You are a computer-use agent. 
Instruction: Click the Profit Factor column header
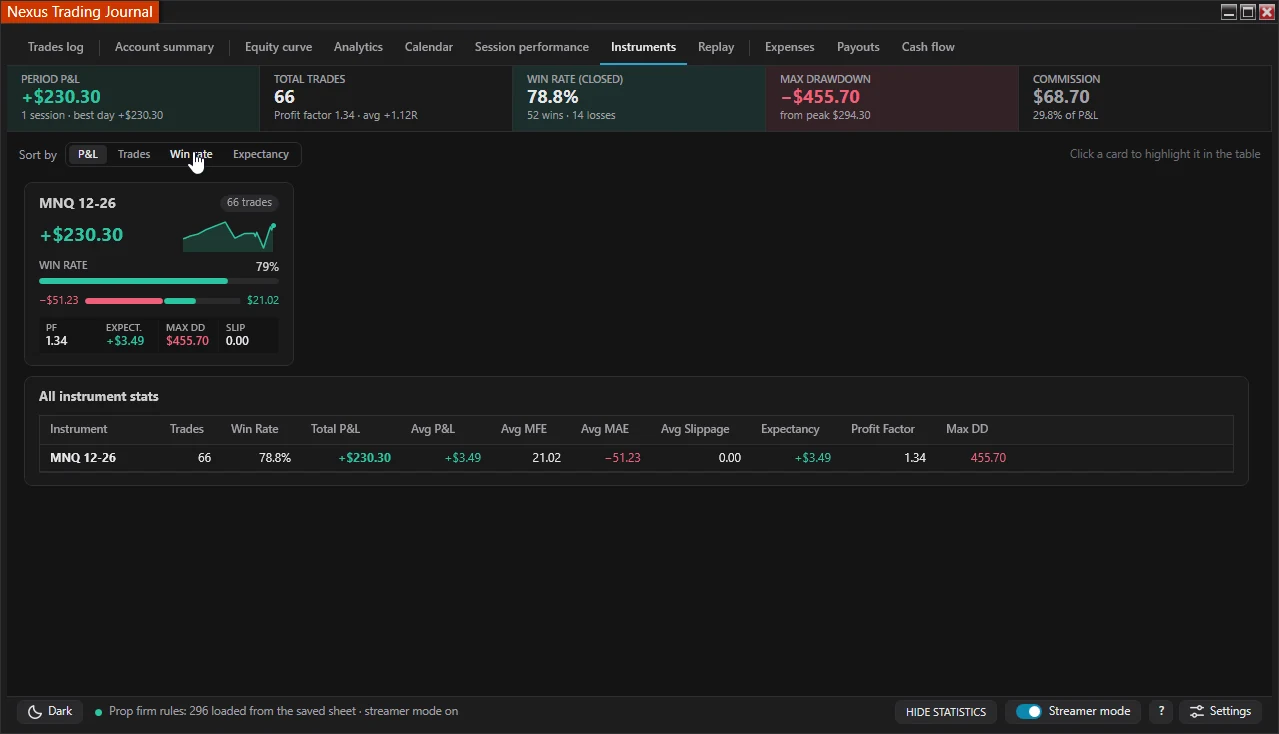[883, 429]
